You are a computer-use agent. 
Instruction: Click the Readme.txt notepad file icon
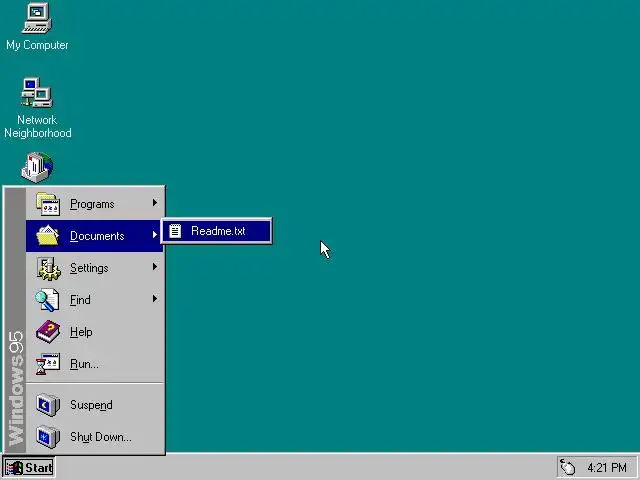click(175, 231)
